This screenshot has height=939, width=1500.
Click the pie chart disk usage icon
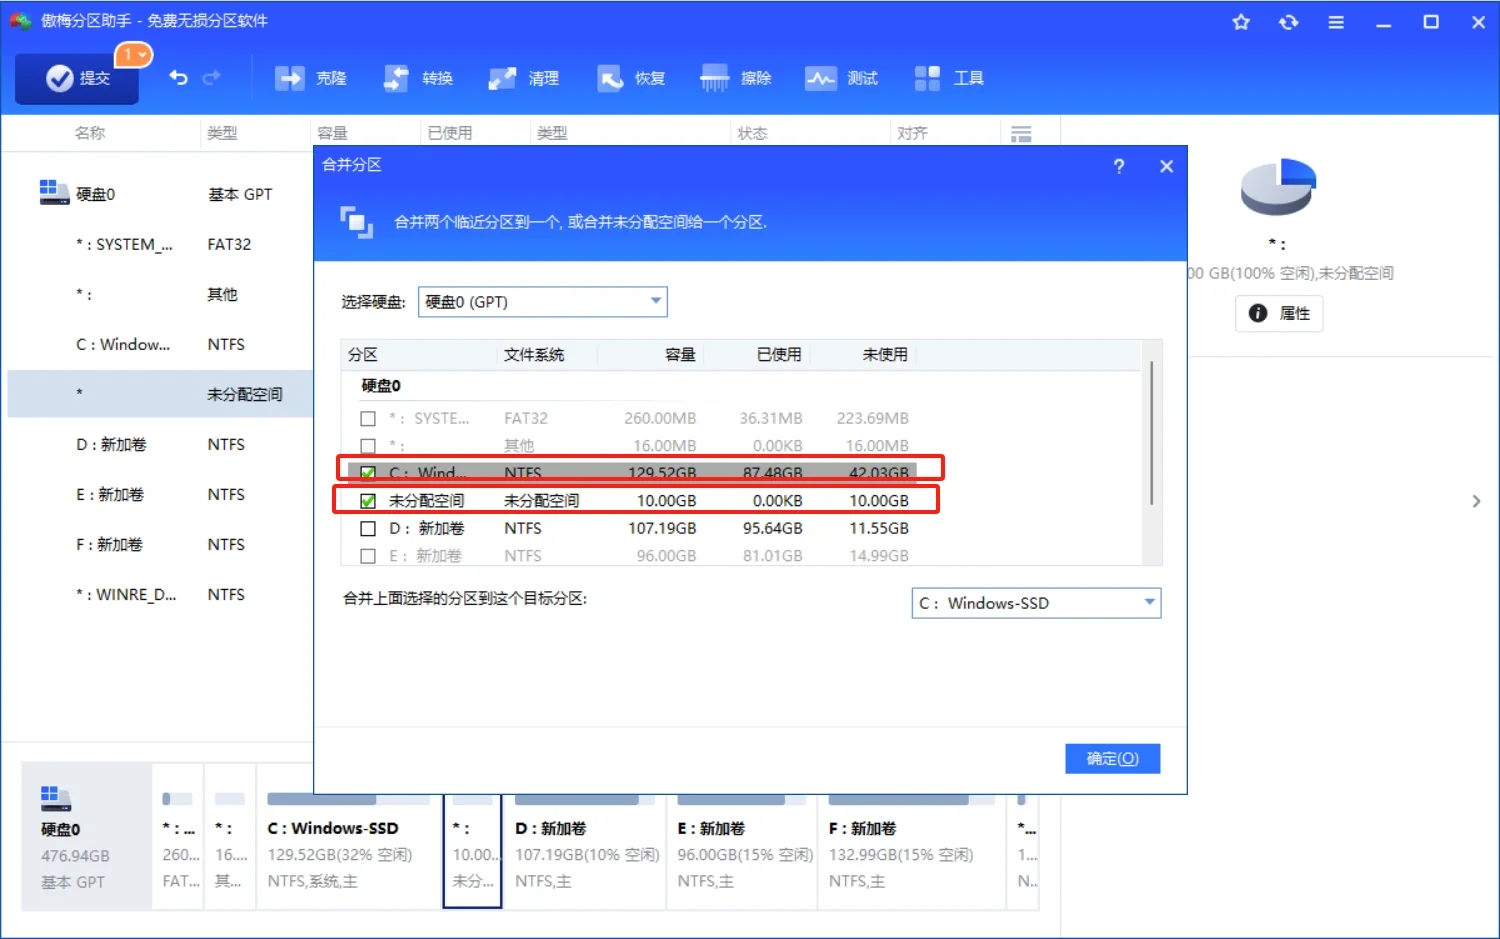click(x=1278, y=186)
